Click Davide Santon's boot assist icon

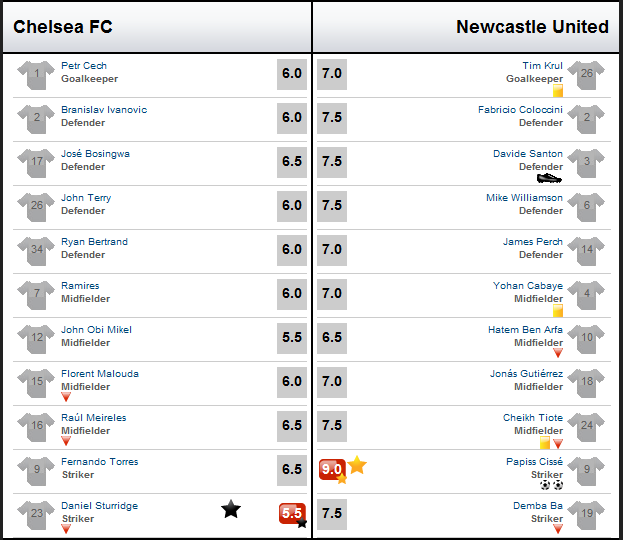point(549,178)
